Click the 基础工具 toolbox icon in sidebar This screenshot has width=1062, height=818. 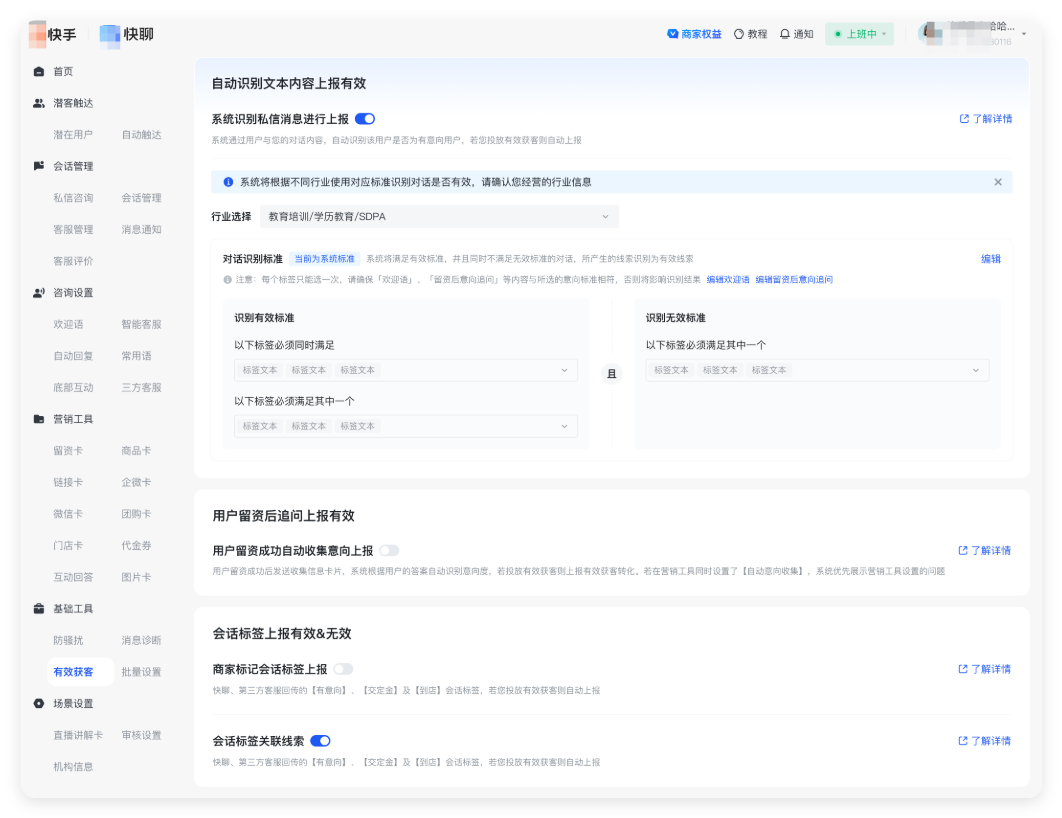point(39,609)
